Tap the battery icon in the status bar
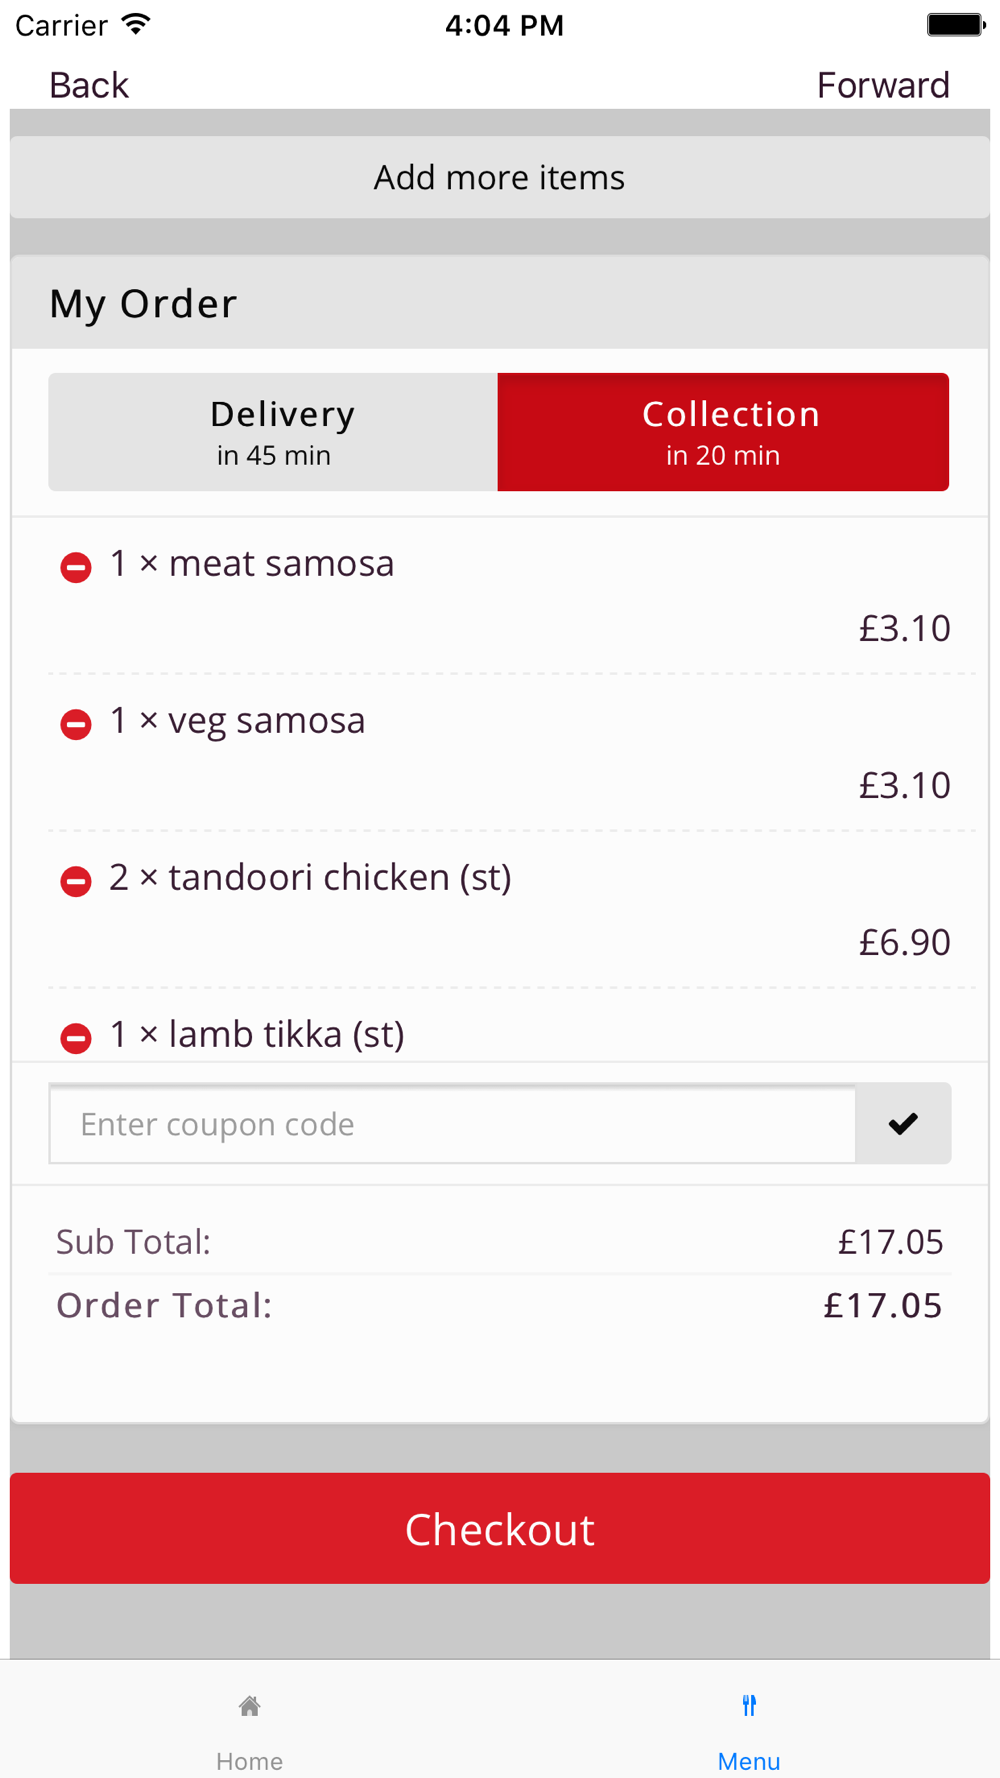The image size is (1000, 1778). click(955, 25)
